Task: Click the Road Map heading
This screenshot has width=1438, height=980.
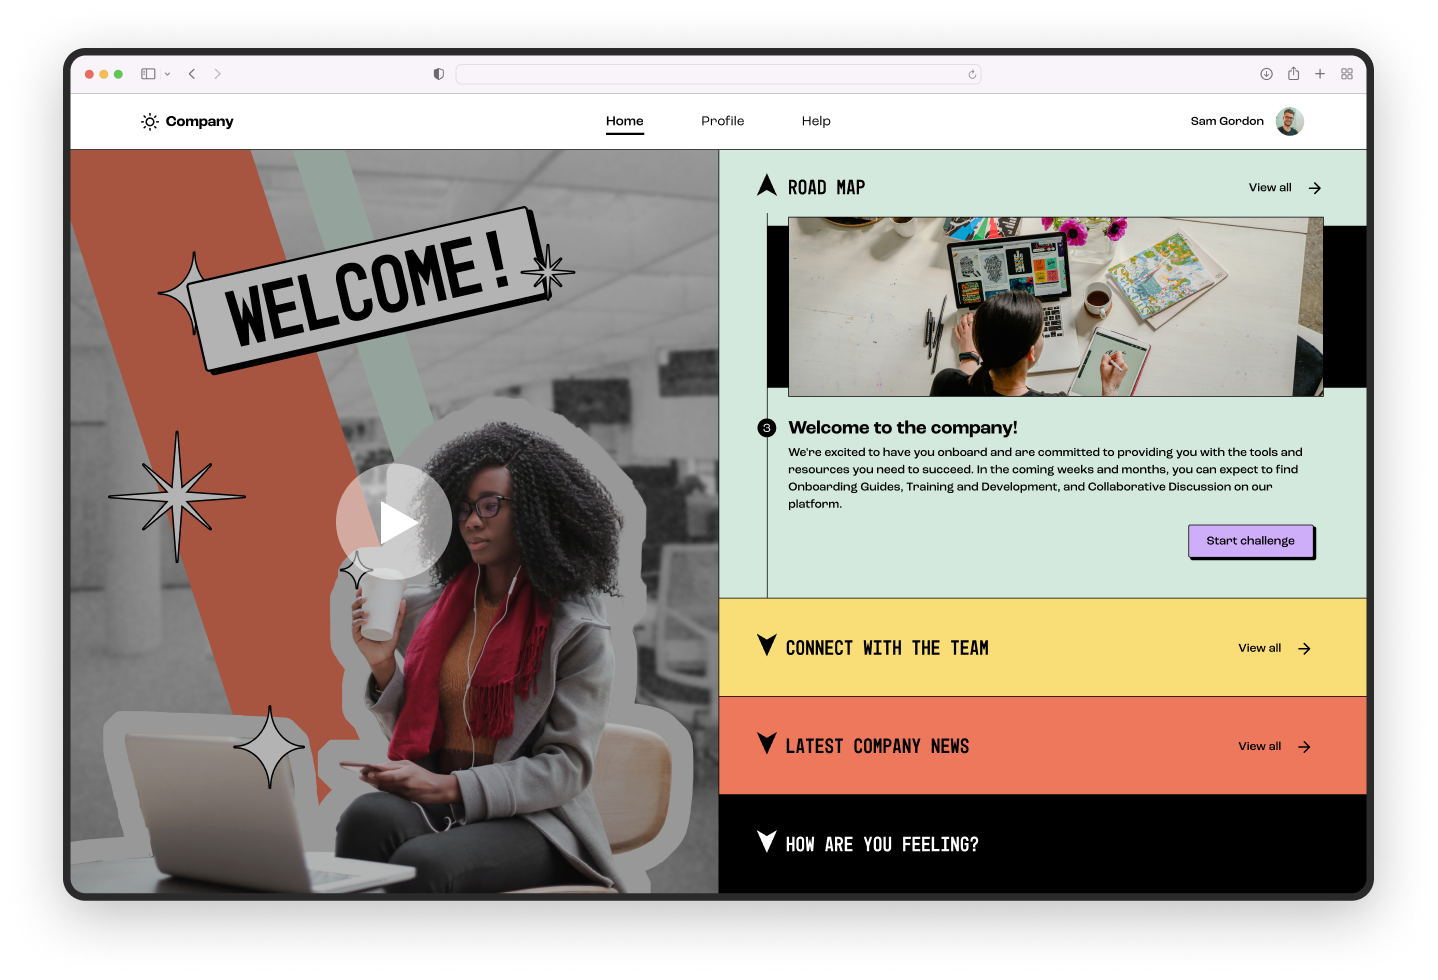Action: [826, 187]
